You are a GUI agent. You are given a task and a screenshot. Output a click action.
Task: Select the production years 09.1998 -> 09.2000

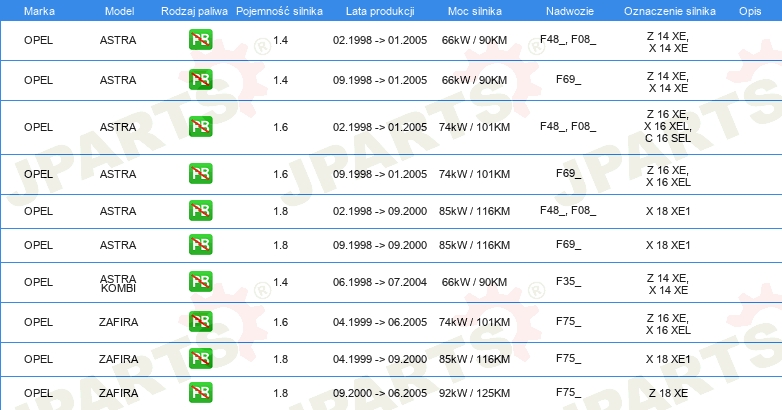[380, 245]
